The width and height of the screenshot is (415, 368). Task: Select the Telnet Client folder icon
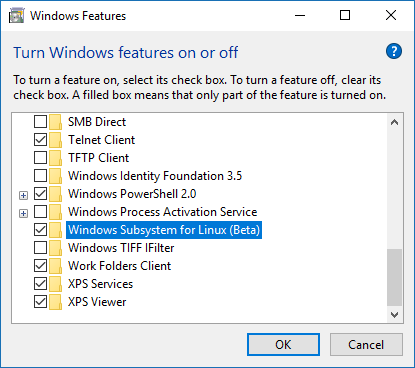coord(55,140)
